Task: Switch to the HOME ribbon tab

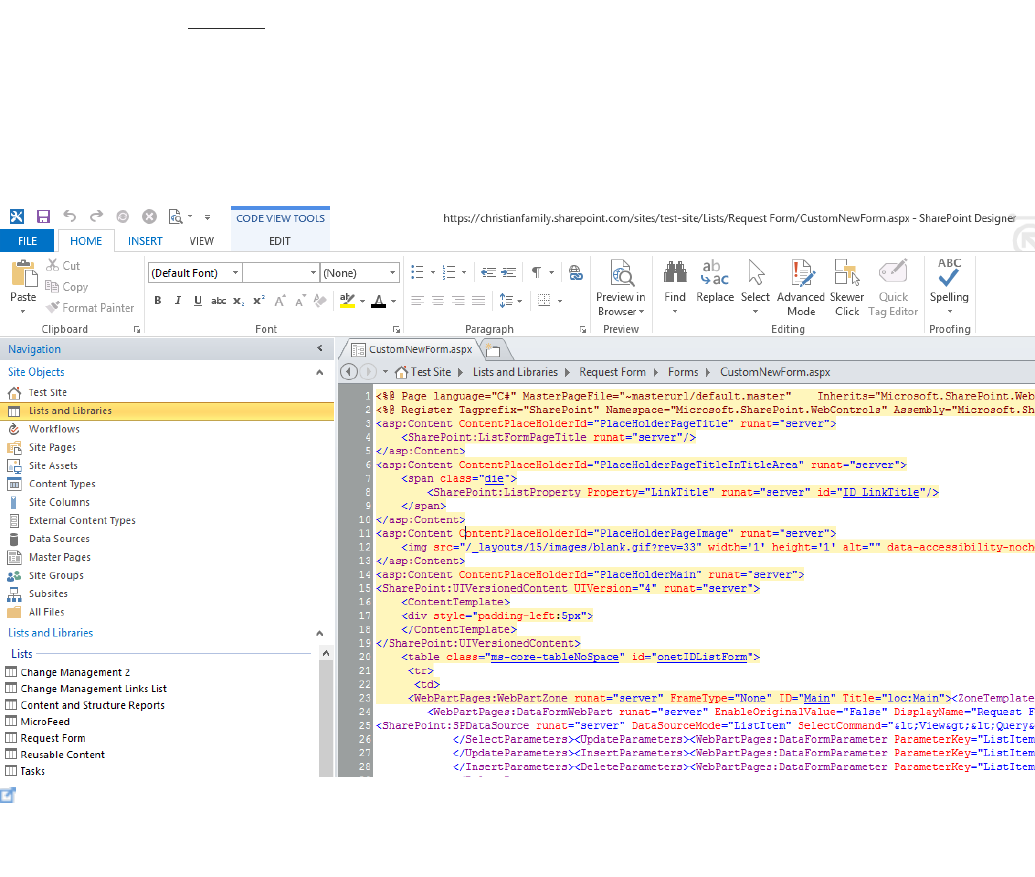Action: tap(86, 241)
